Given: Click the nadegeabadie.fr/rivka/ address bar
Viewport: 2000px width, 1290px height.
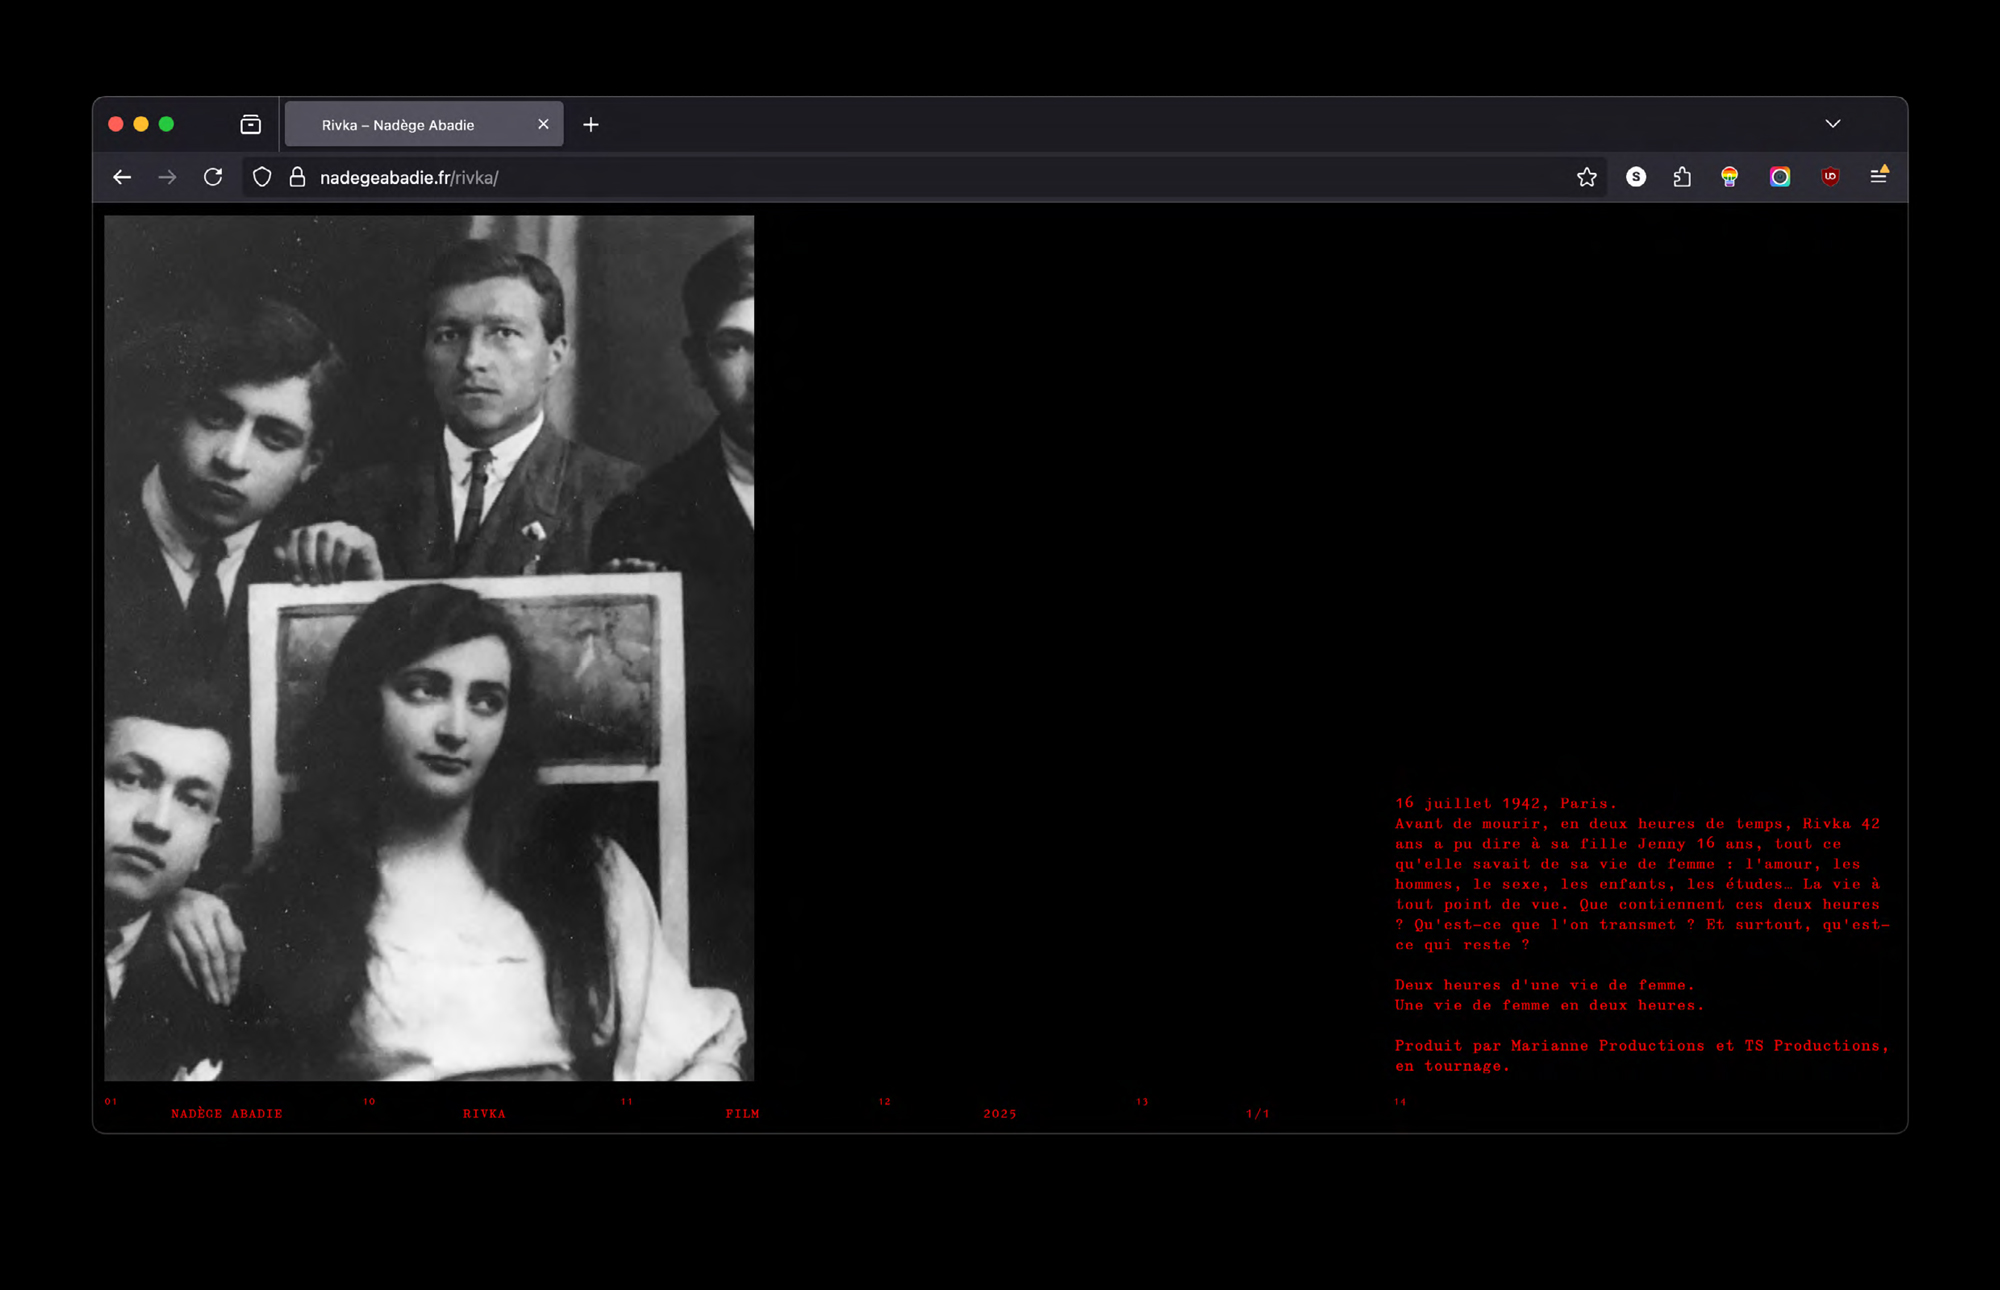Looking at the screenshot, I should pyautogui.click(x=925, y=177).
